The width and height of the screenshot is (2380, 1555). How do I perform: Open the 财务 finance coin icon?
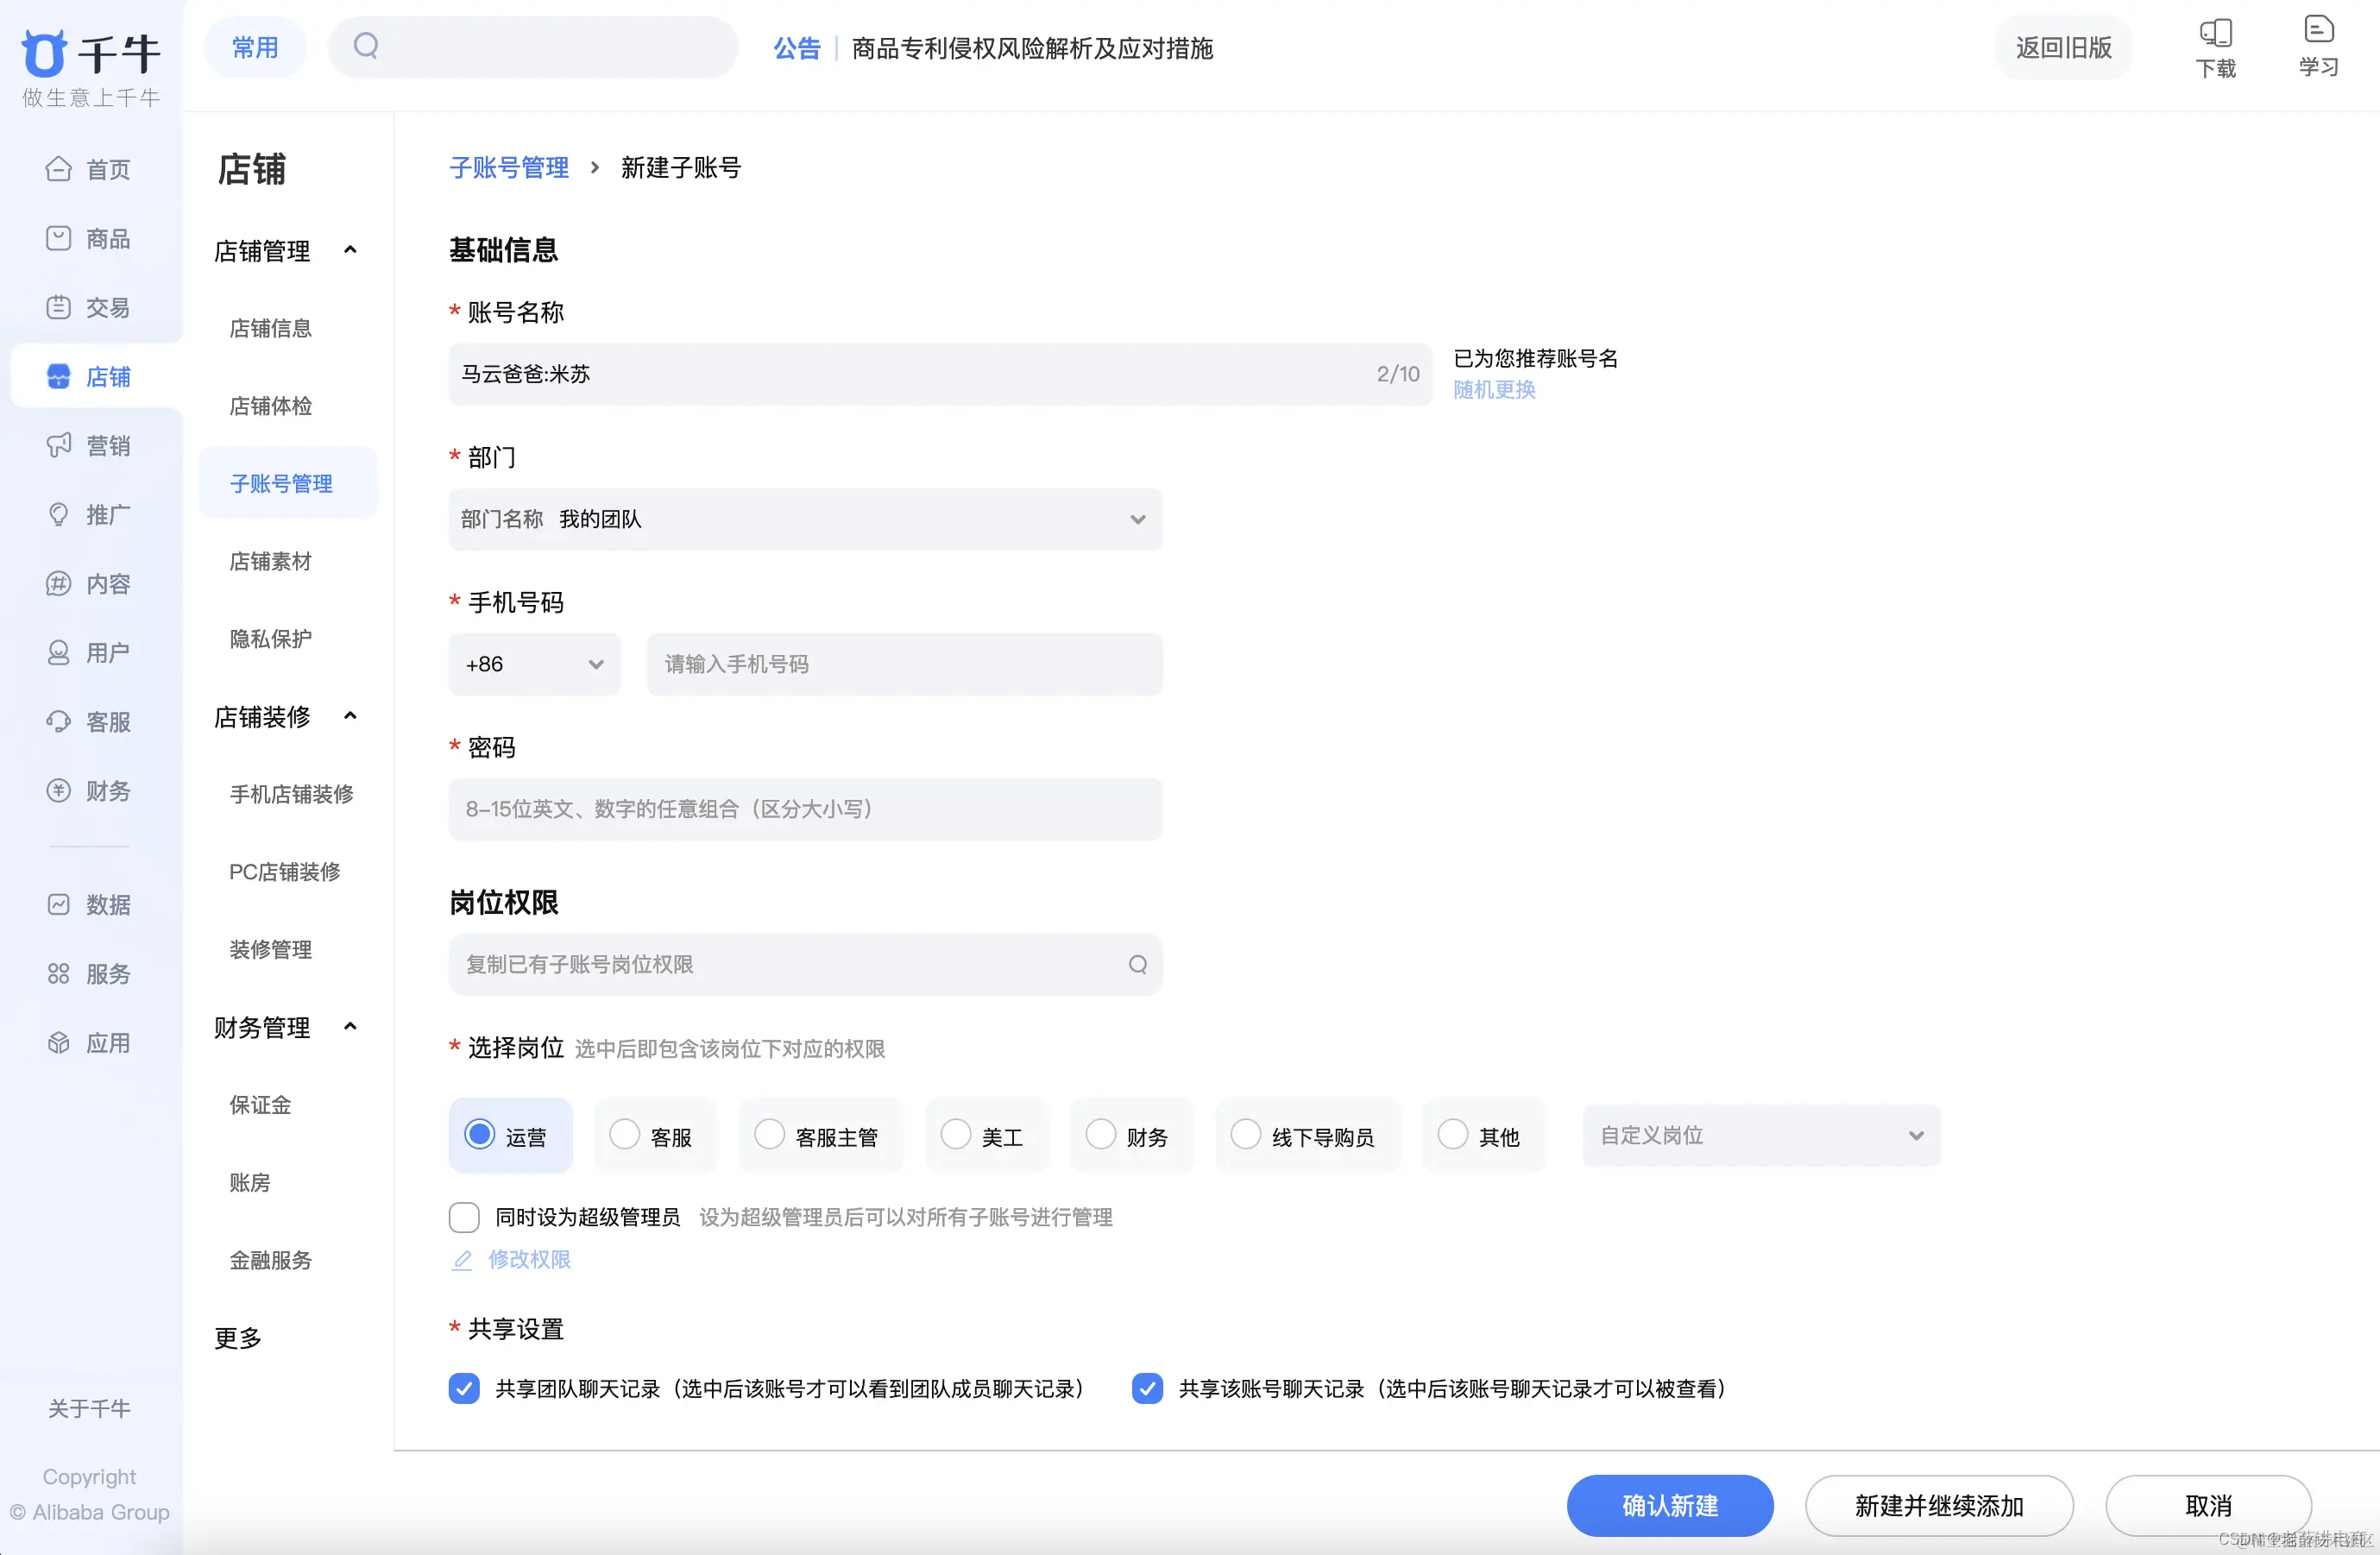pos(58,790)
